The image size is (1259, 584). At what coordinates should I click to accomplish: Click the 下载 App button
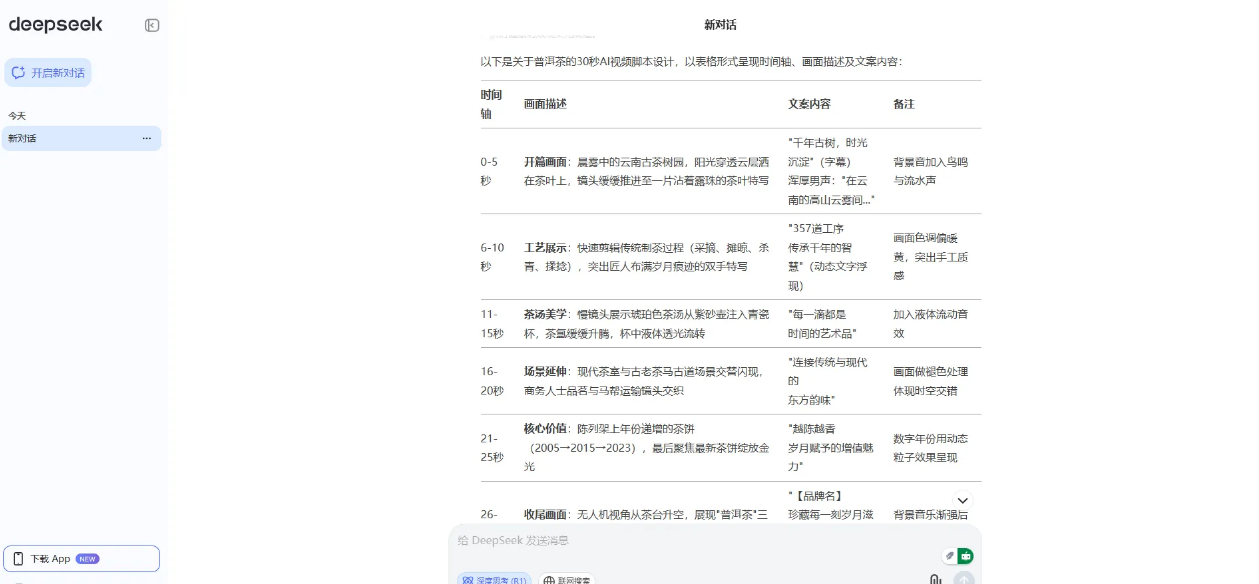tap(81, 559)
